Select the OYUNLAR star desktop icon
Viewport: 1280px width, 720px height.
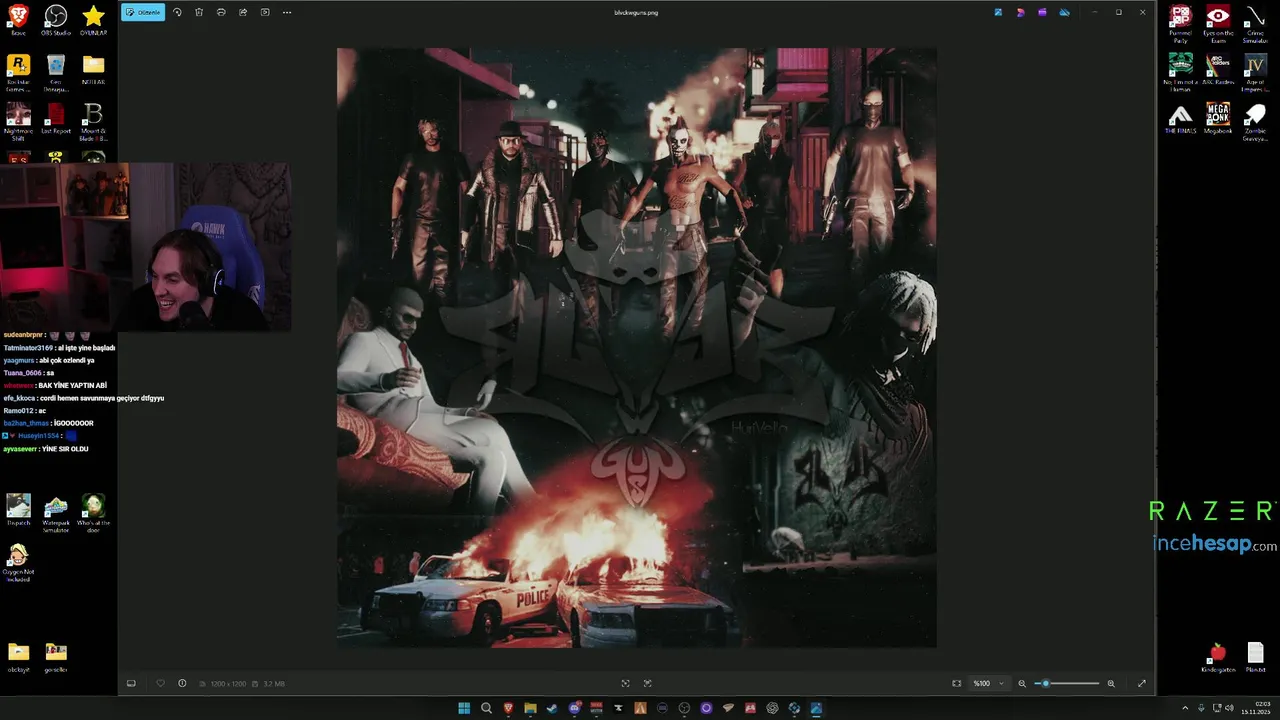point(93,20)
